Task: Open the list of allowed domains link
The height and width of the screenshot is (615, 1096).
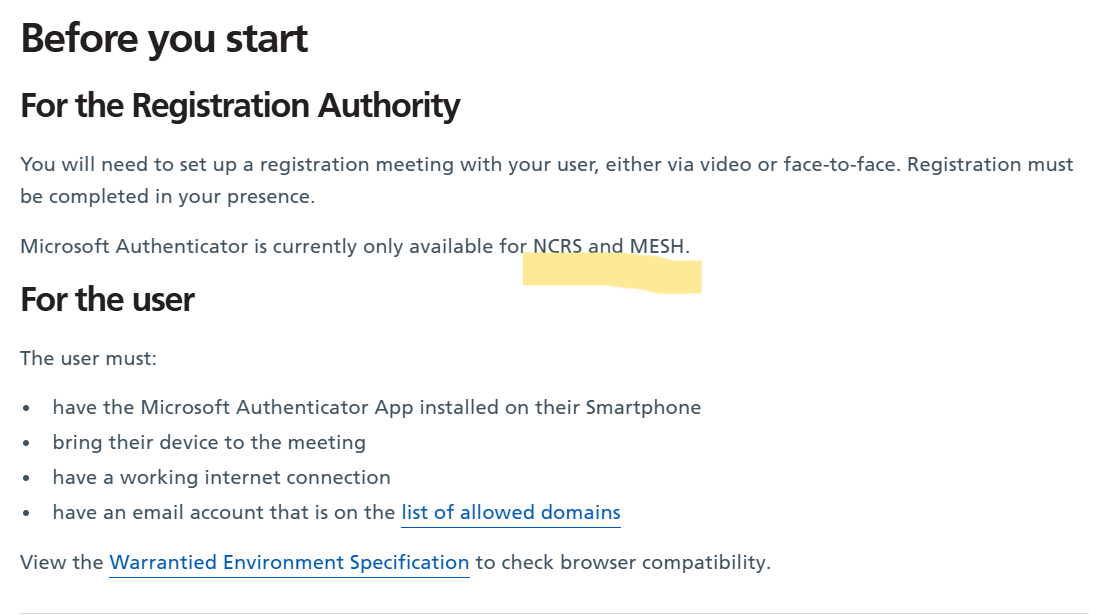Action: pos(511,513)
